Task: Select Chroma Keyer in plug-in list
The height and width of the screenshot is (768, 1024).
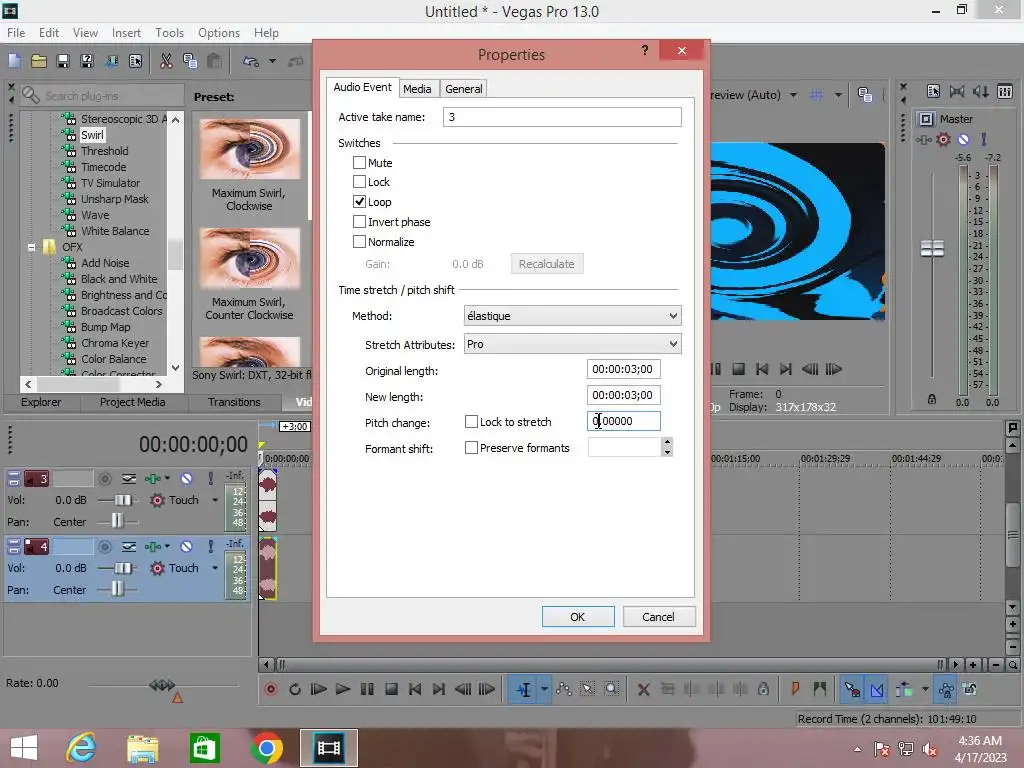Action: point(115,343)
